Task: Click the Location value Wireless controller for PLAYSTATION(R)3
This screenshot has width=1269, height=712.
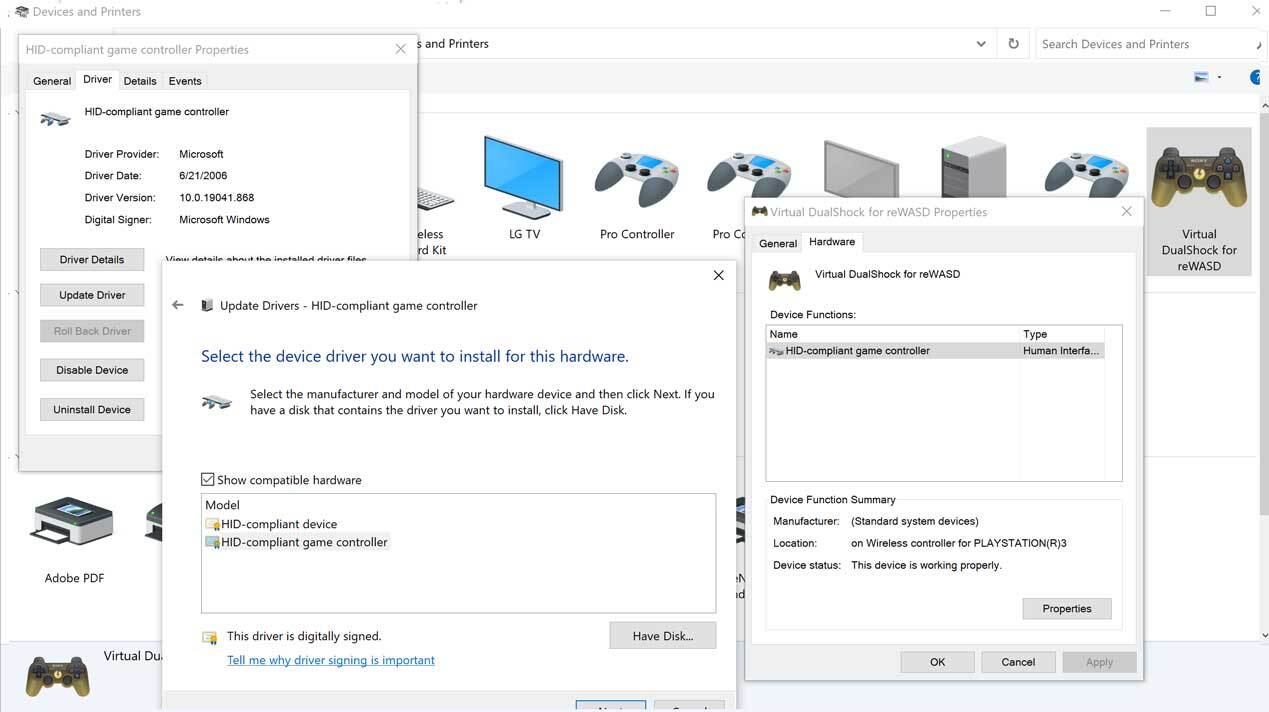Action: coord(959,543)
